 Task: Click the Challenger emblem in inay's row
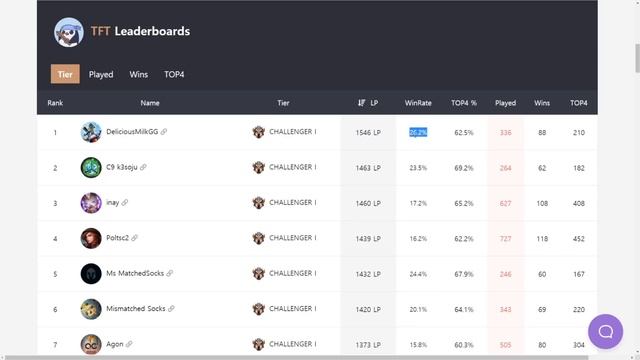click(x=258, y=202)
